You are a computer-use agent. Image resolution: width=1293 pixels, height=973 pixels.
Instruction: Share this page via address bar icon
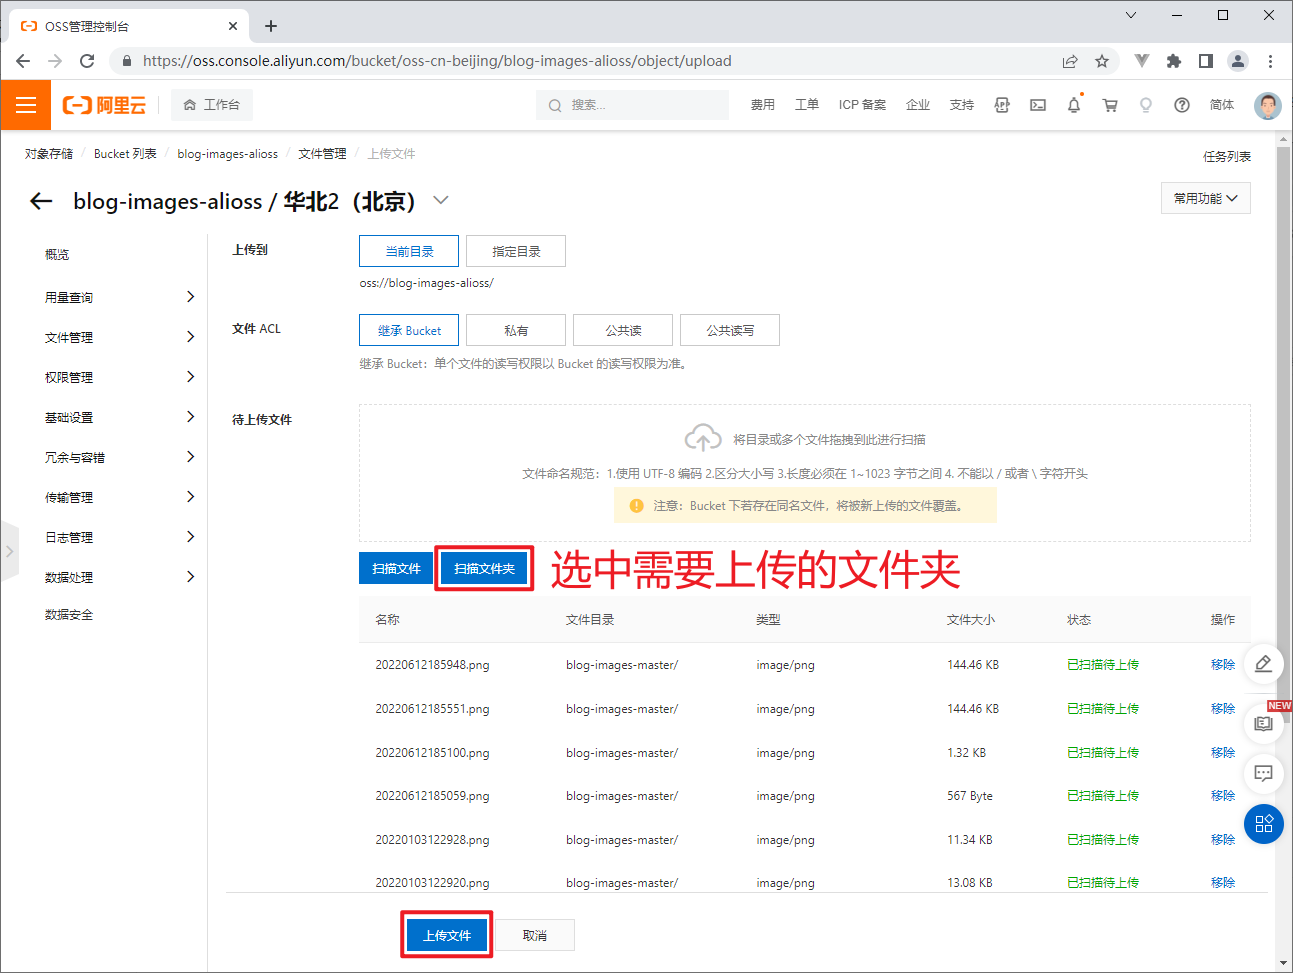1070,61
